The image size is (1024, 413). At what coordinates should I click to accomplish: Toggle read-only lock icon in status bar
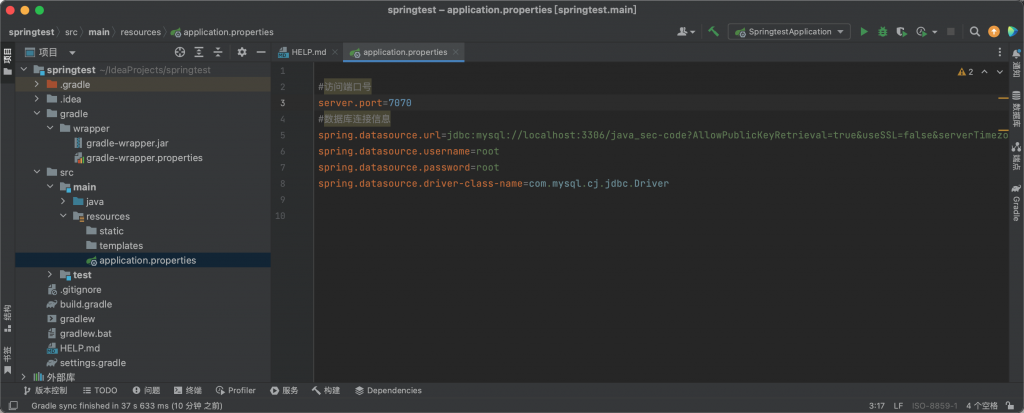tap(1010, 406)
